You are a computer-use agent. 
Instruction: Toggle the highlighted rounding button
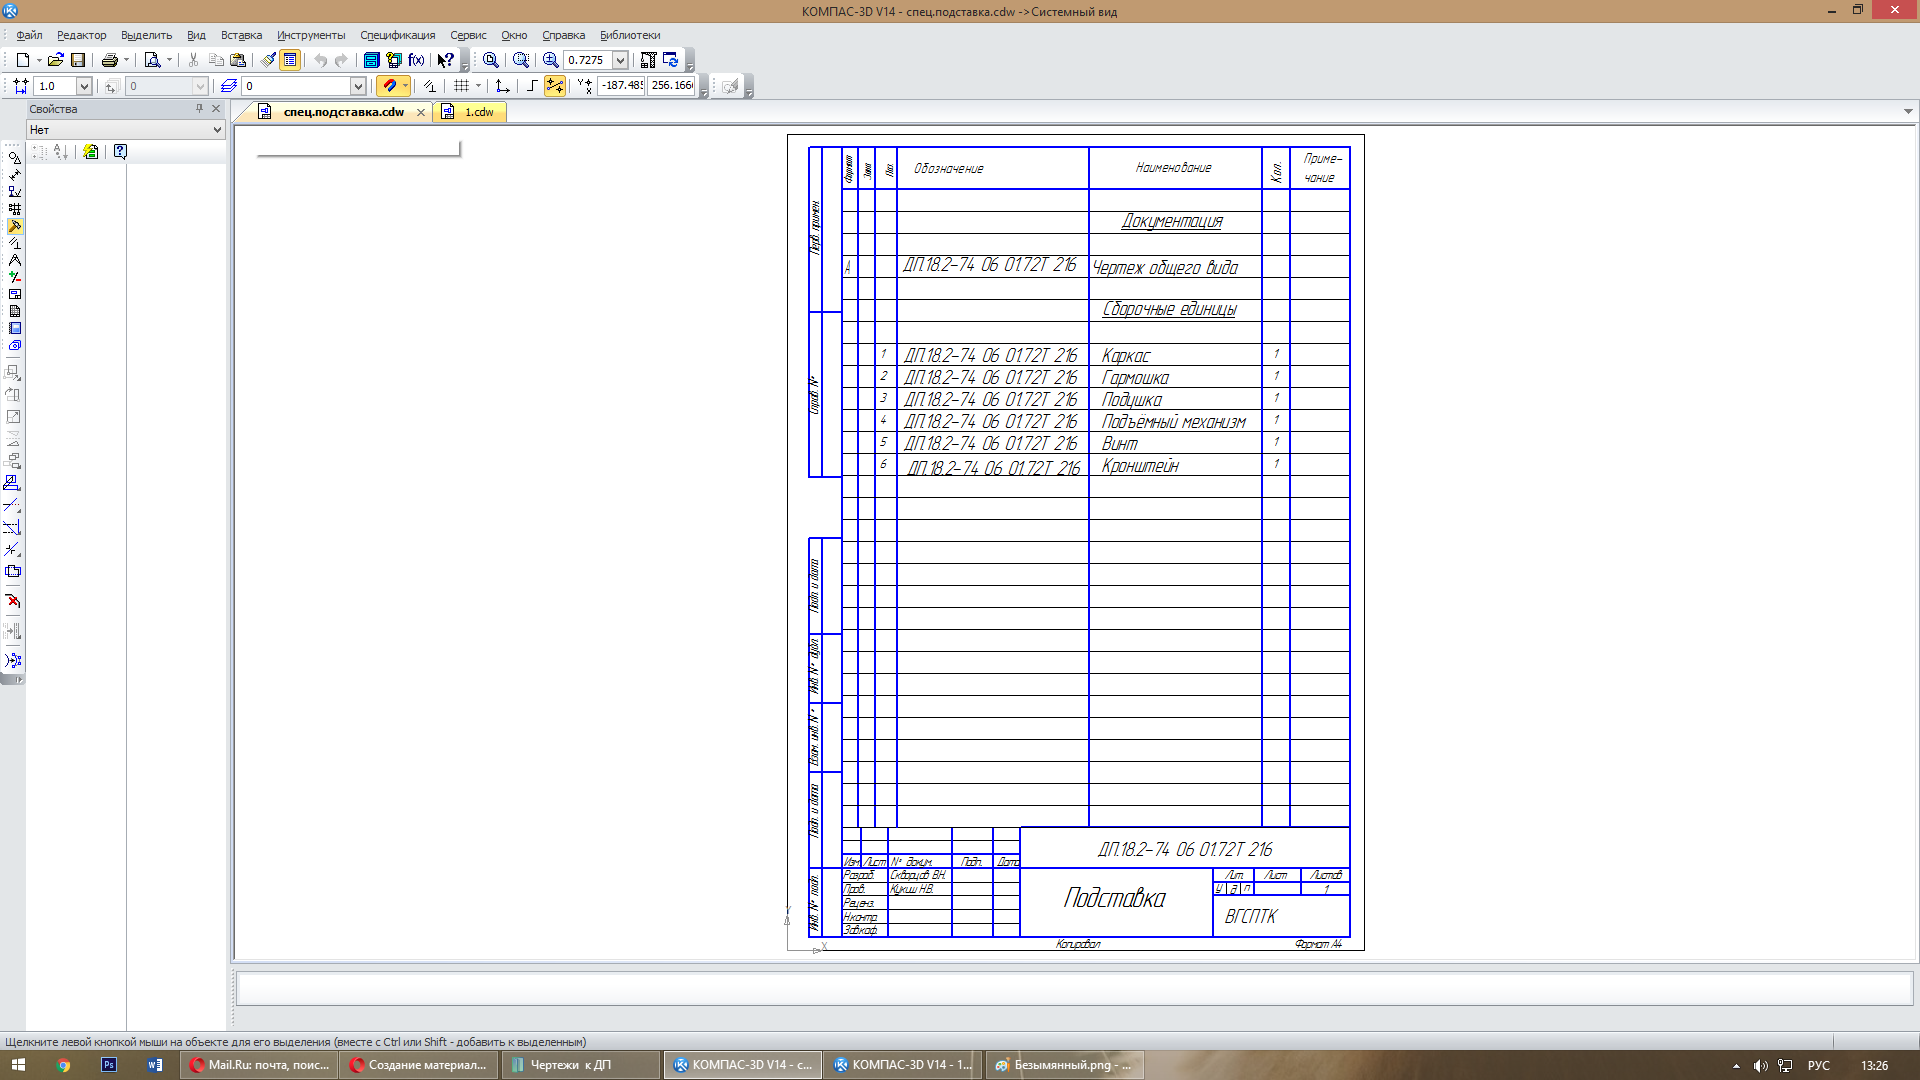point(555,86)
